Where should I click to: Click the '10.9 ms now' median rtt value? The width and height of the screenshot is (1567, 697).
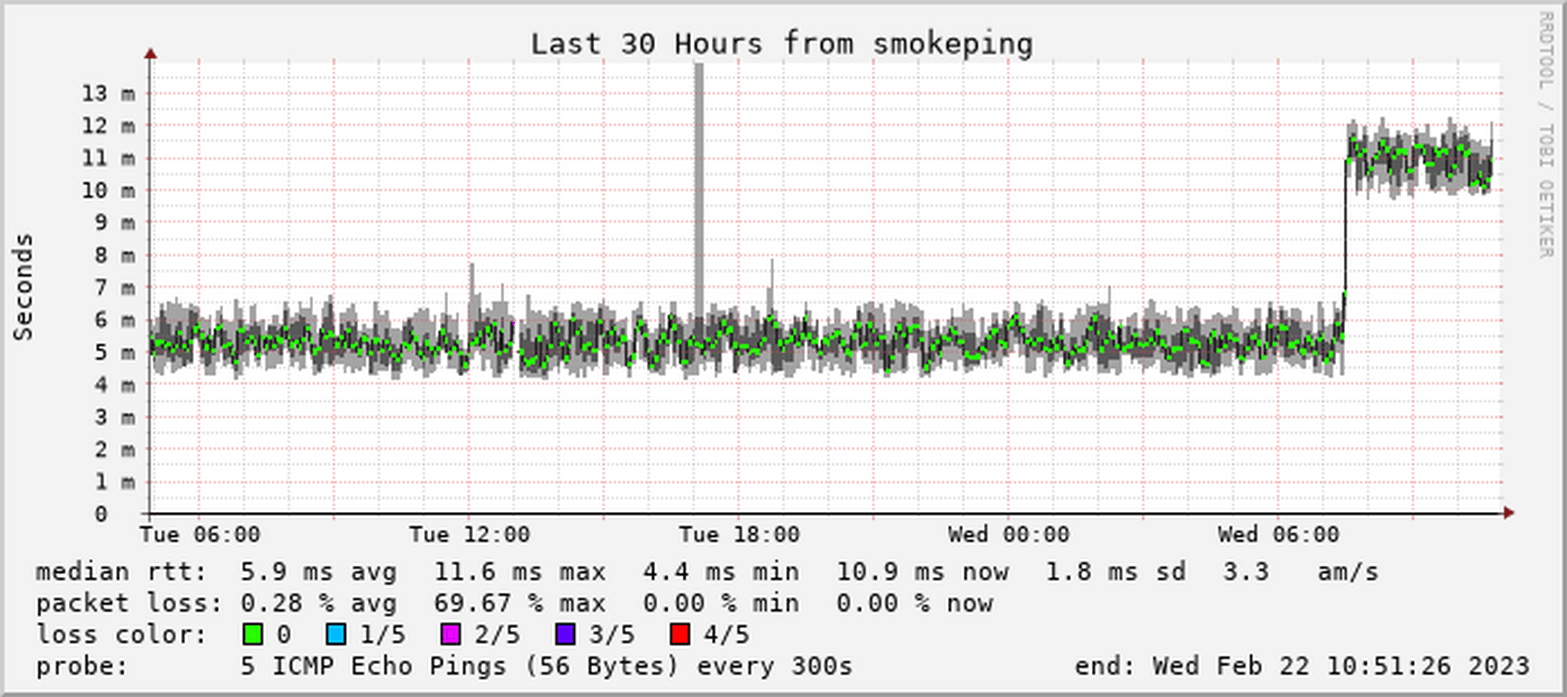tap(922, 573)
